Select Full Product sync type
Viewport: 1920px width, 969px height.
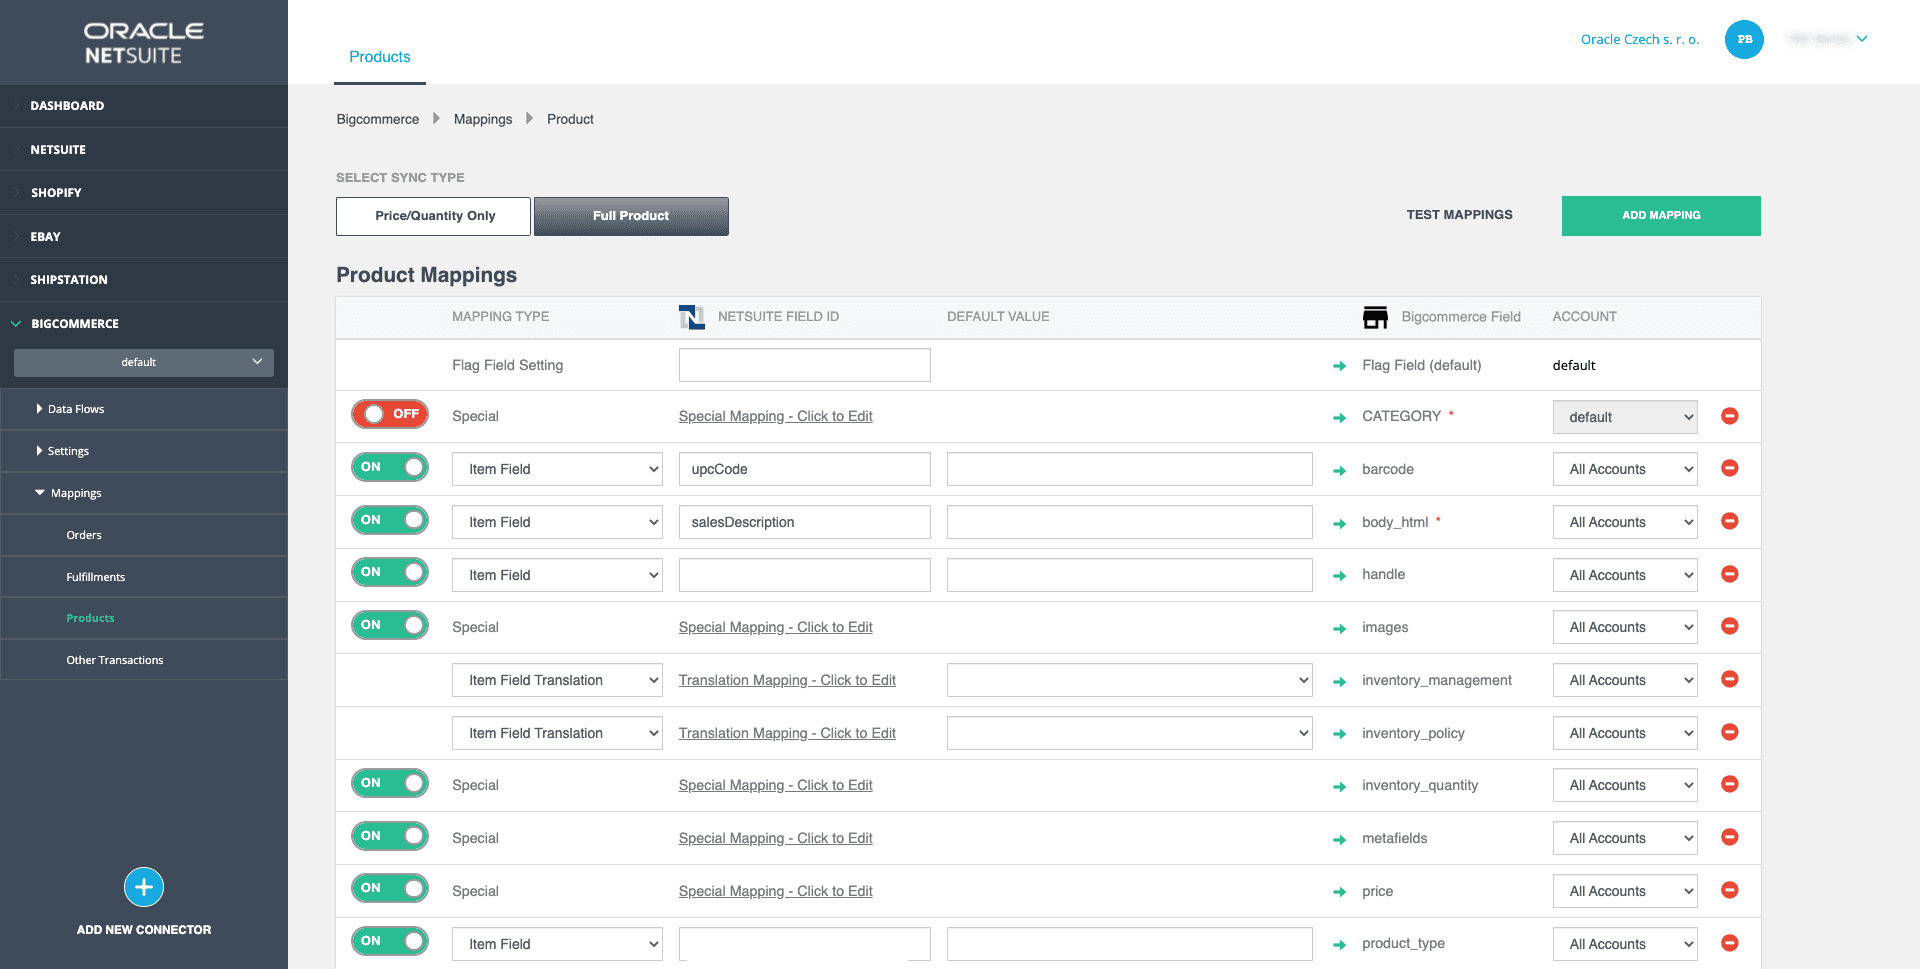pos(631,216)
